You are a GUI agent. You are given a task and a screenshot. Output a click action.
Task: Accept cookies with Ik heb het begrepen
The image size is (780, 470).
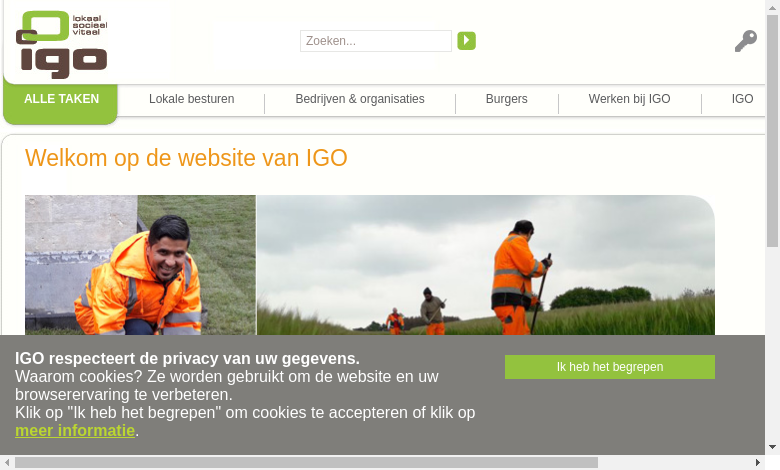[610, 367]
